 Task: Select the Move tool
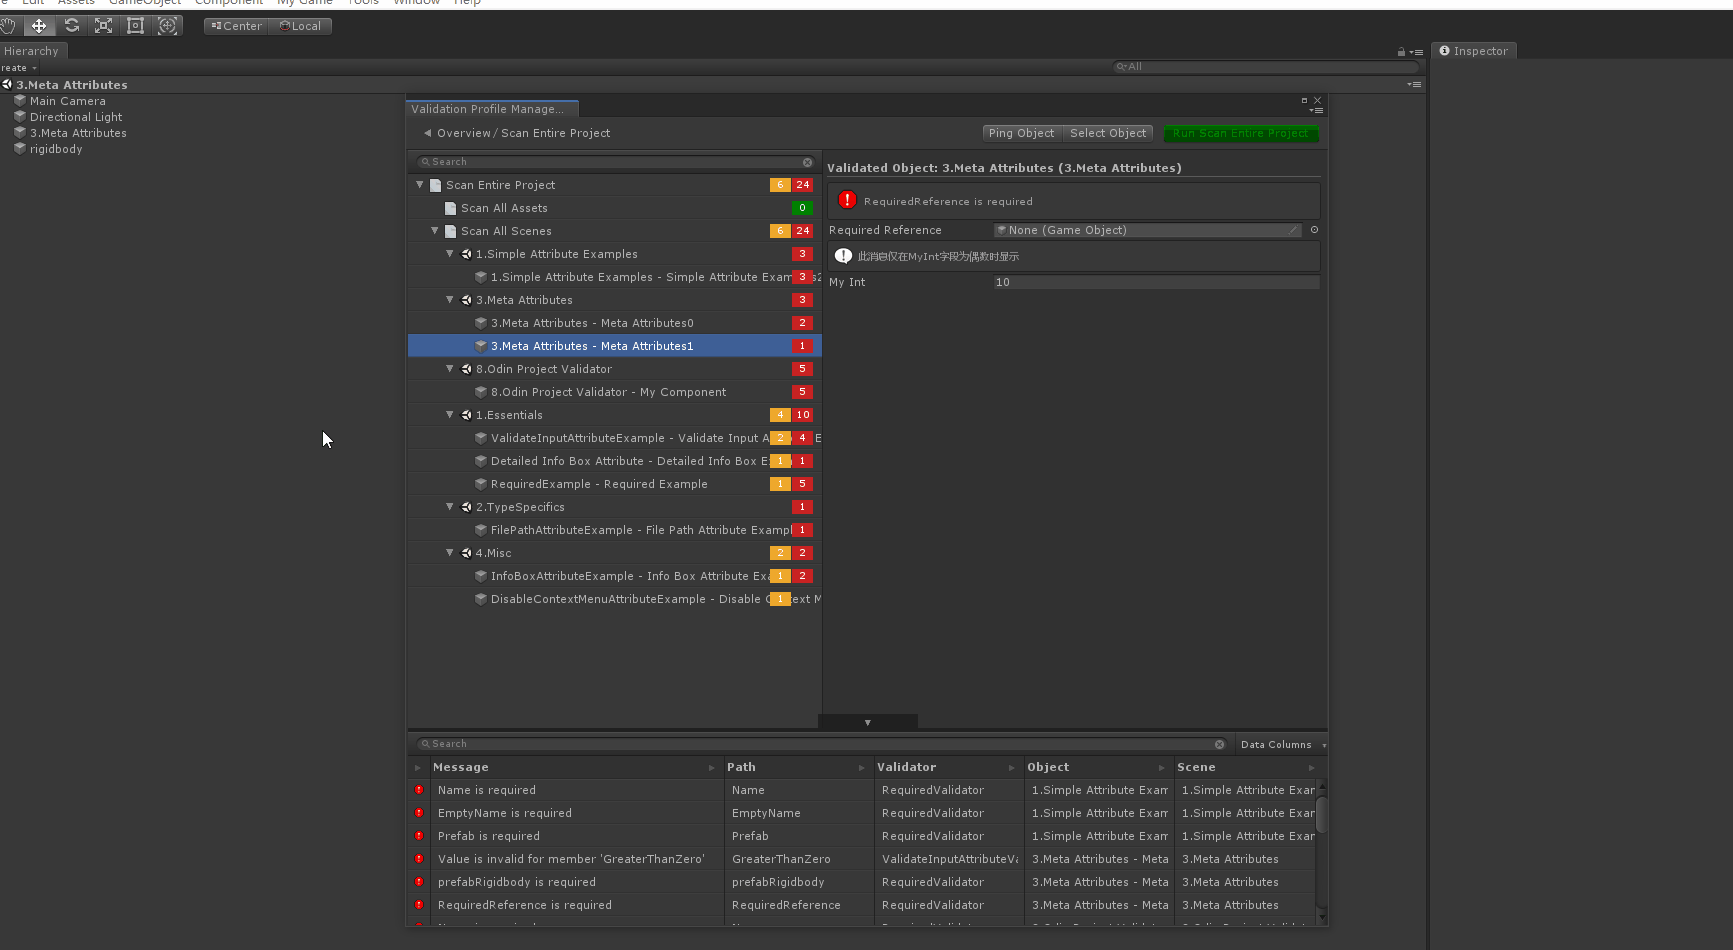tap(39, 26)
